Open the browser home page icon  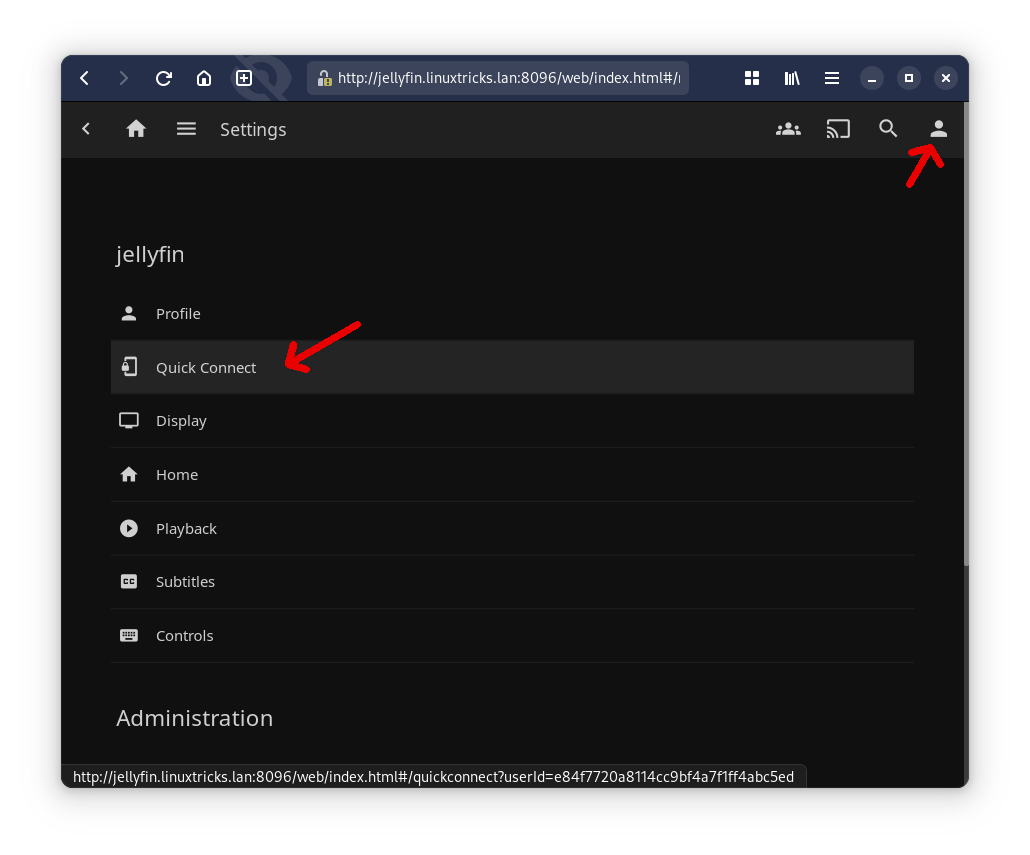(x=204, y=78)
